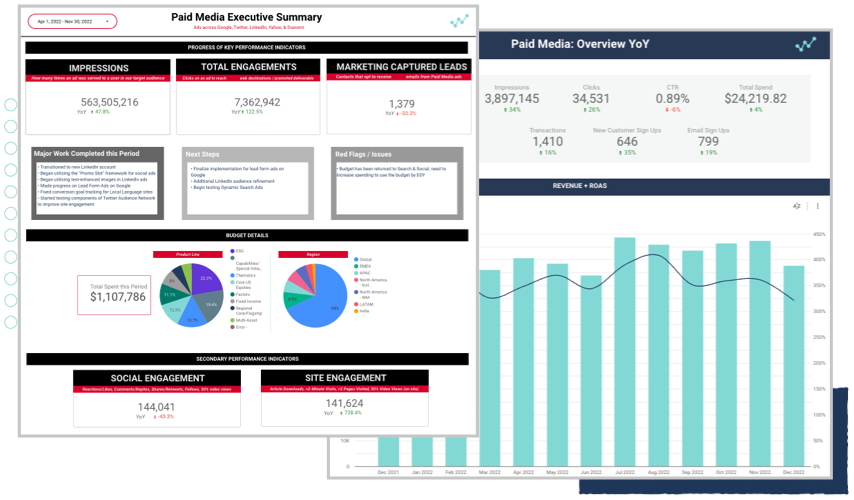Click the Progress of Key Performance Indicators header
This screenshot has width=854, height=500.
(x=247, y=47)
